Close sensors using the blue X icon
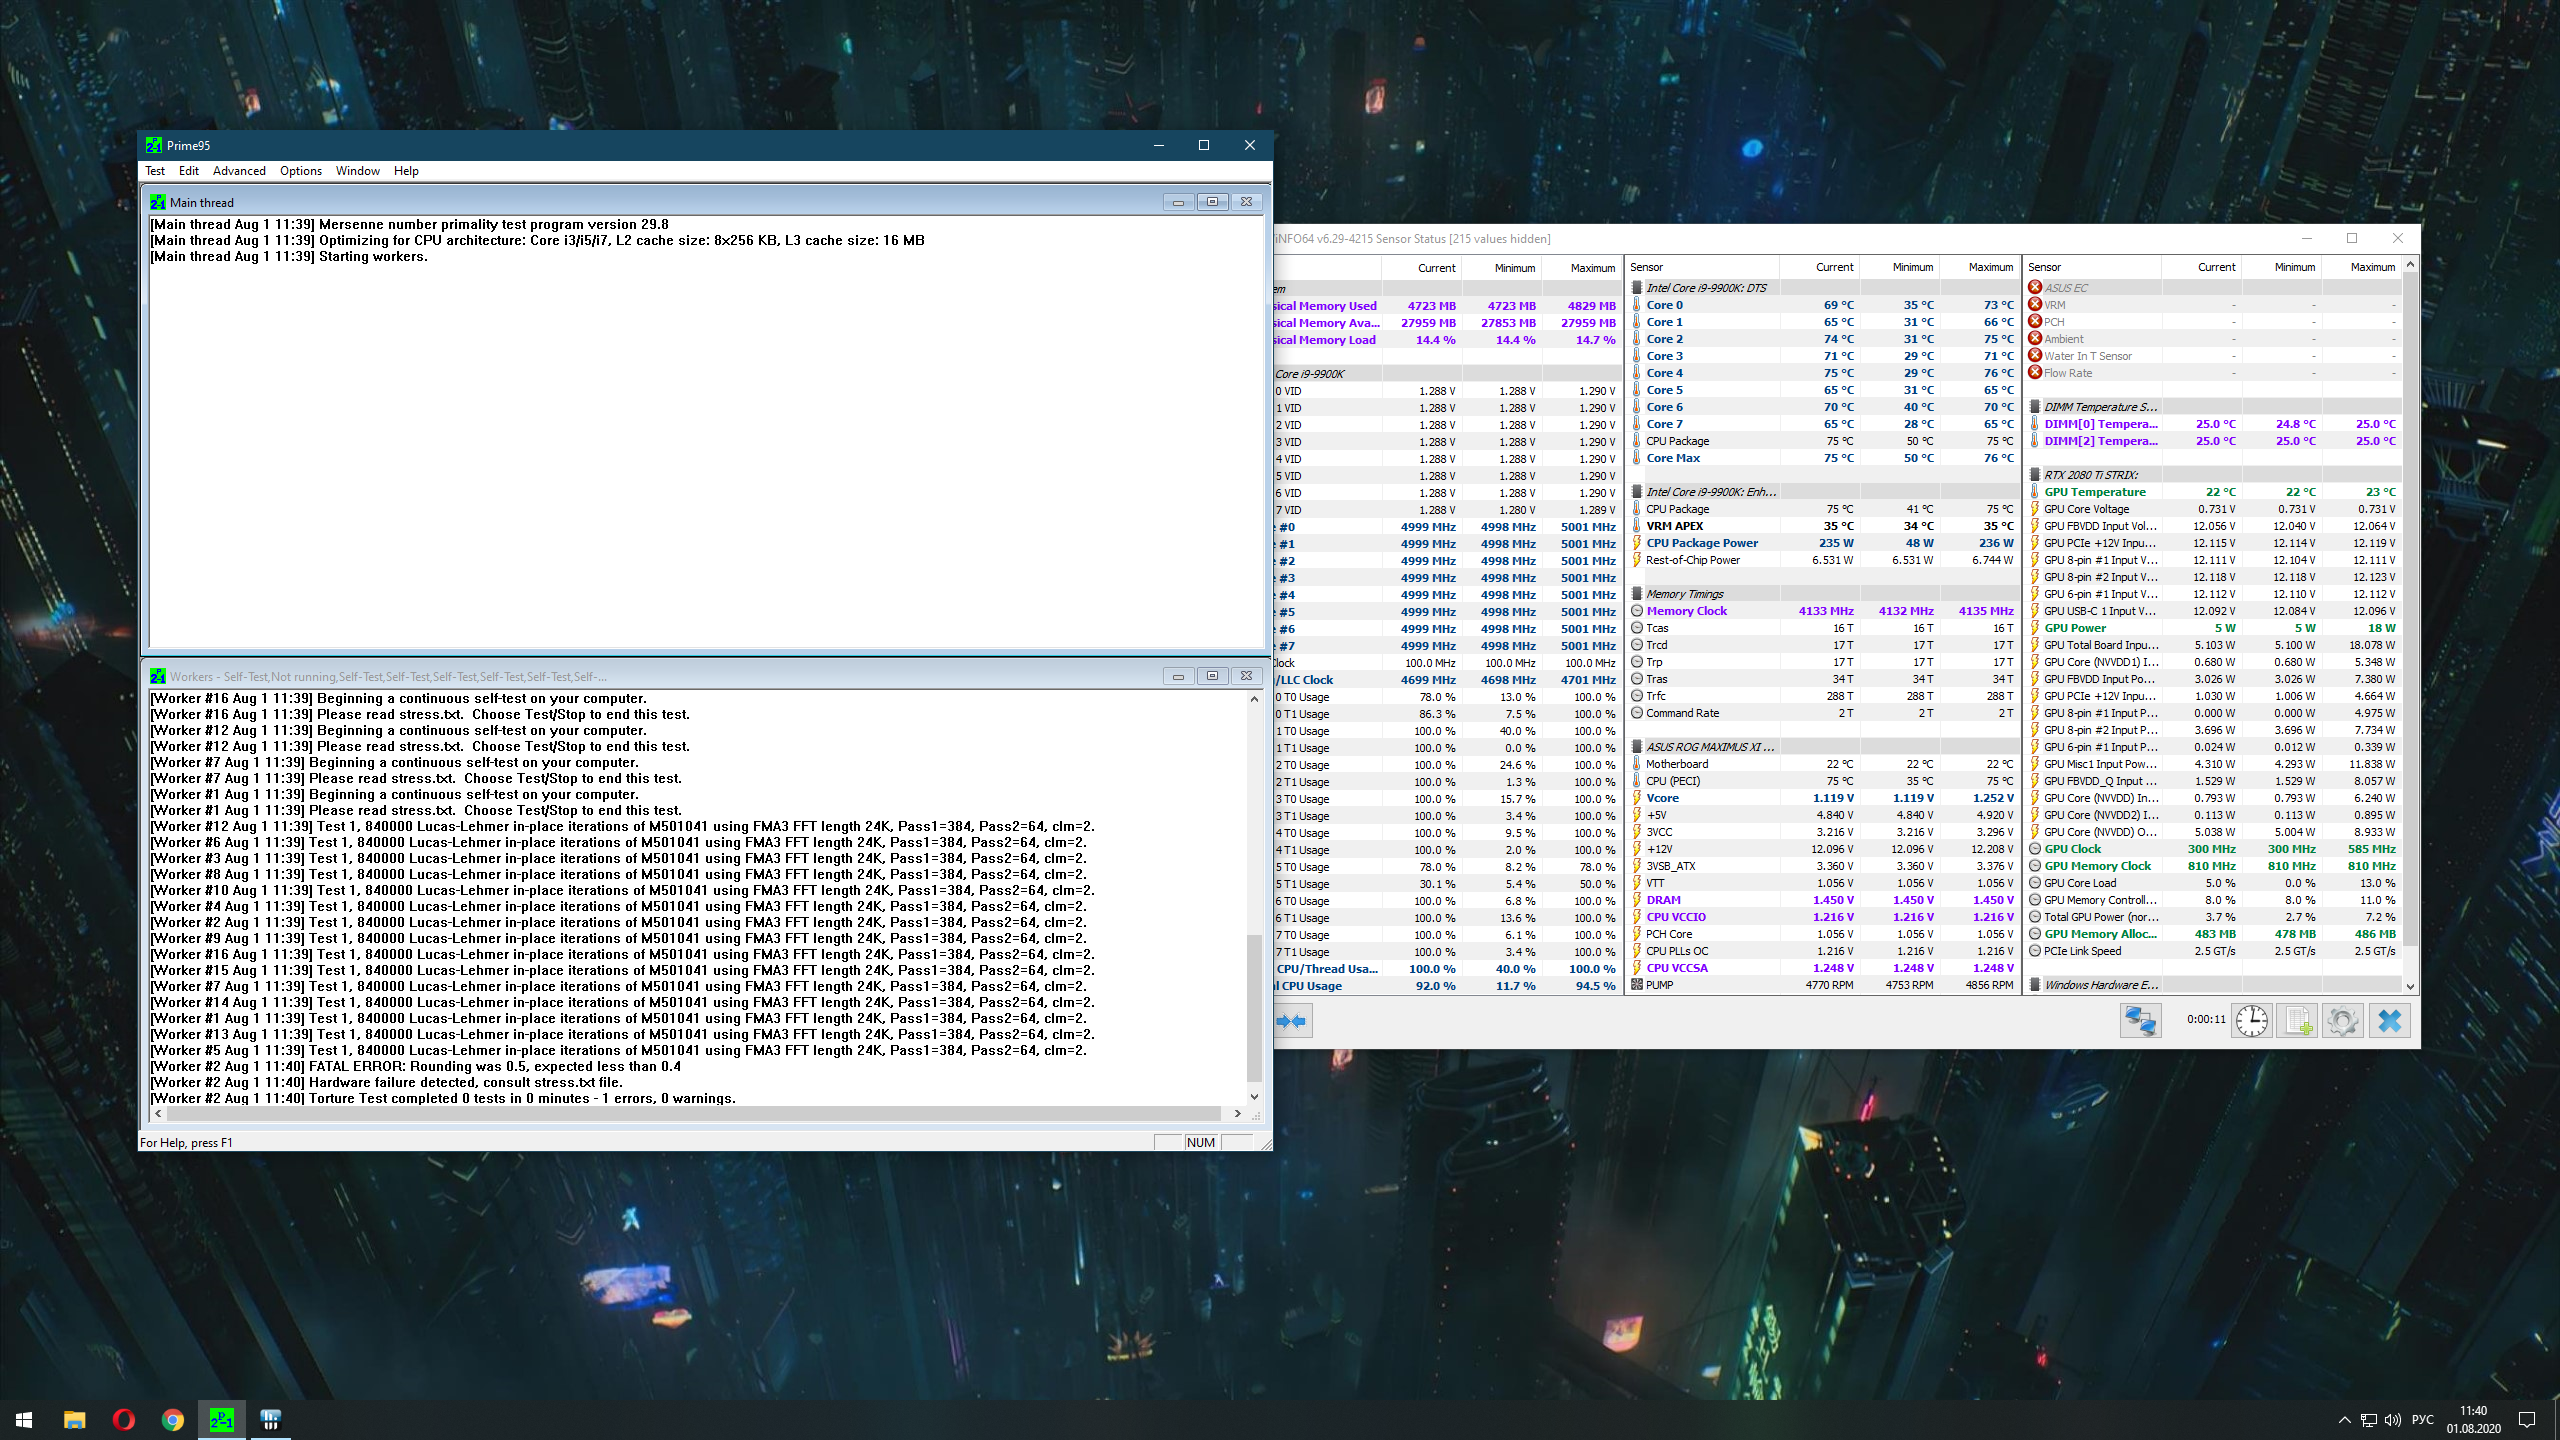The image size is (2560, 1440). [x=2390, y=1021]
